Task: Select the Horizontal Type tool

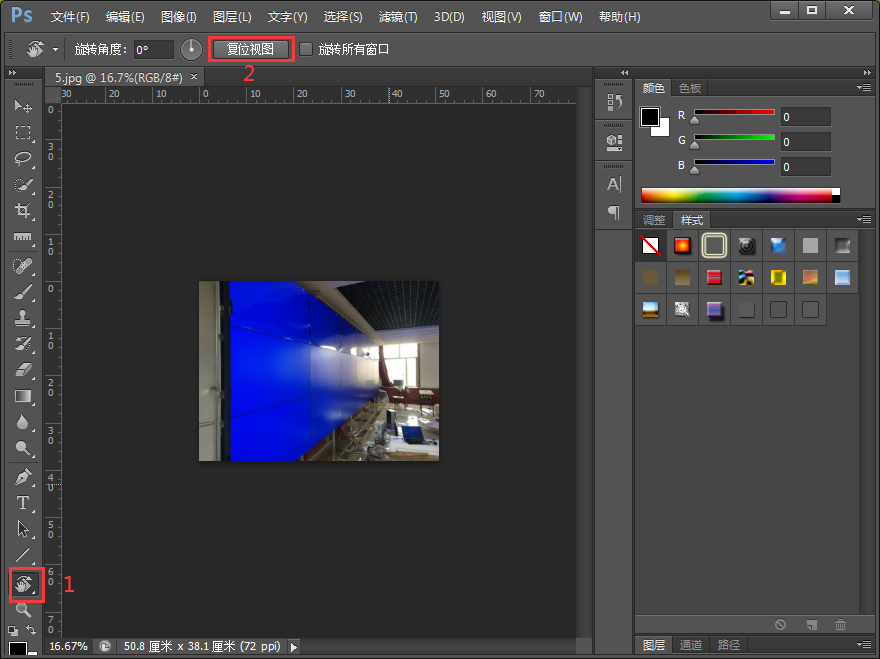Action: point(25,503)
